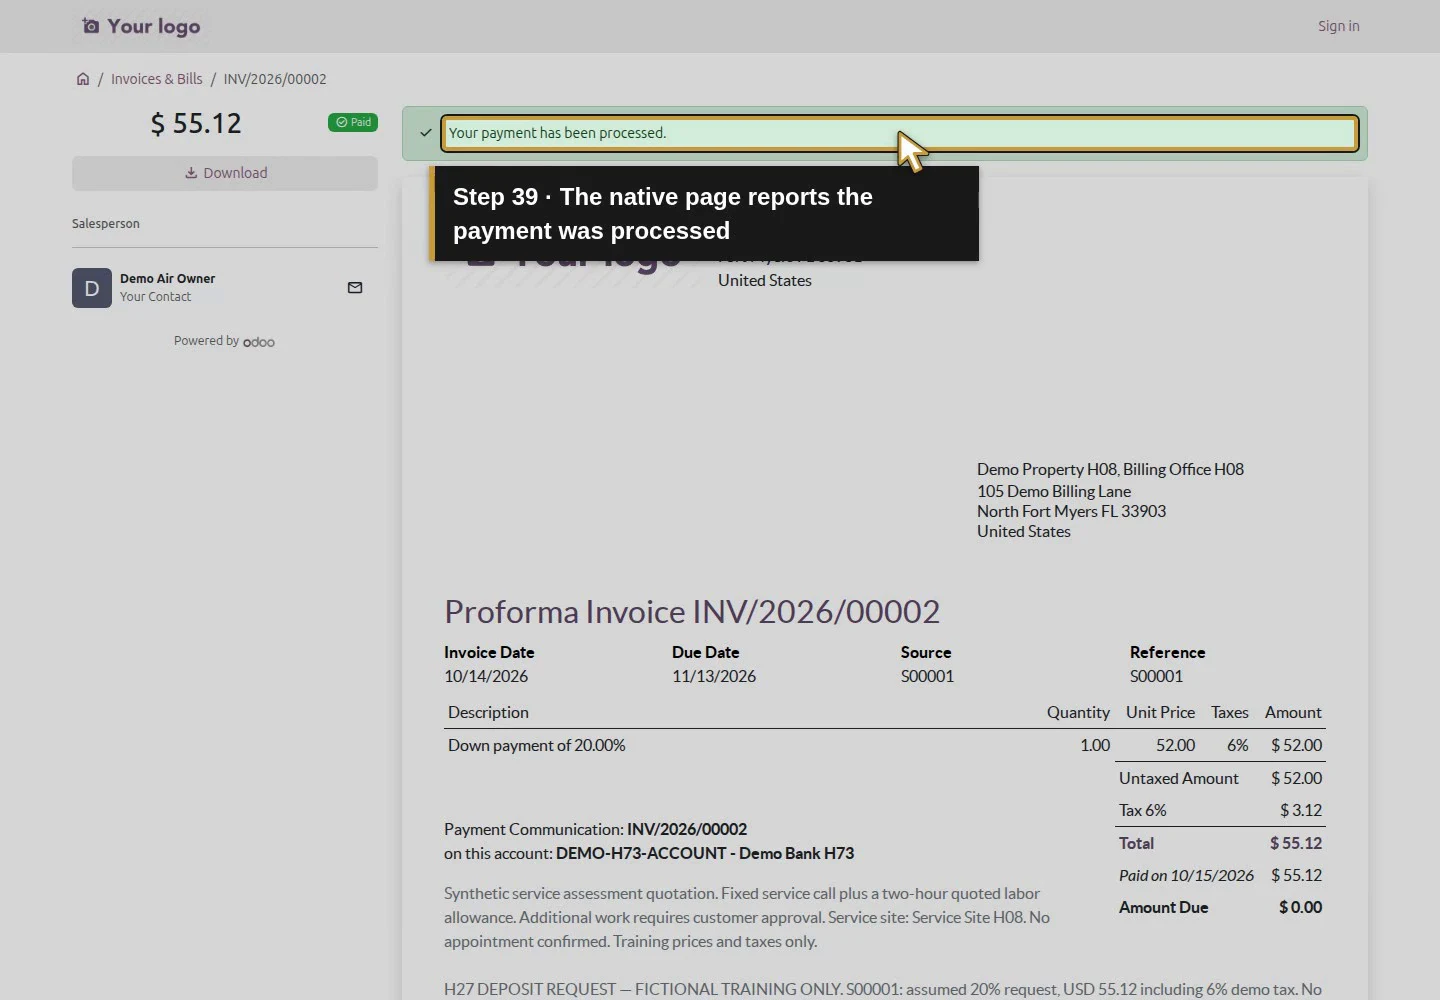Click the unit price 52.00 cell
1440x1000 pixels.
[1175, 745]
